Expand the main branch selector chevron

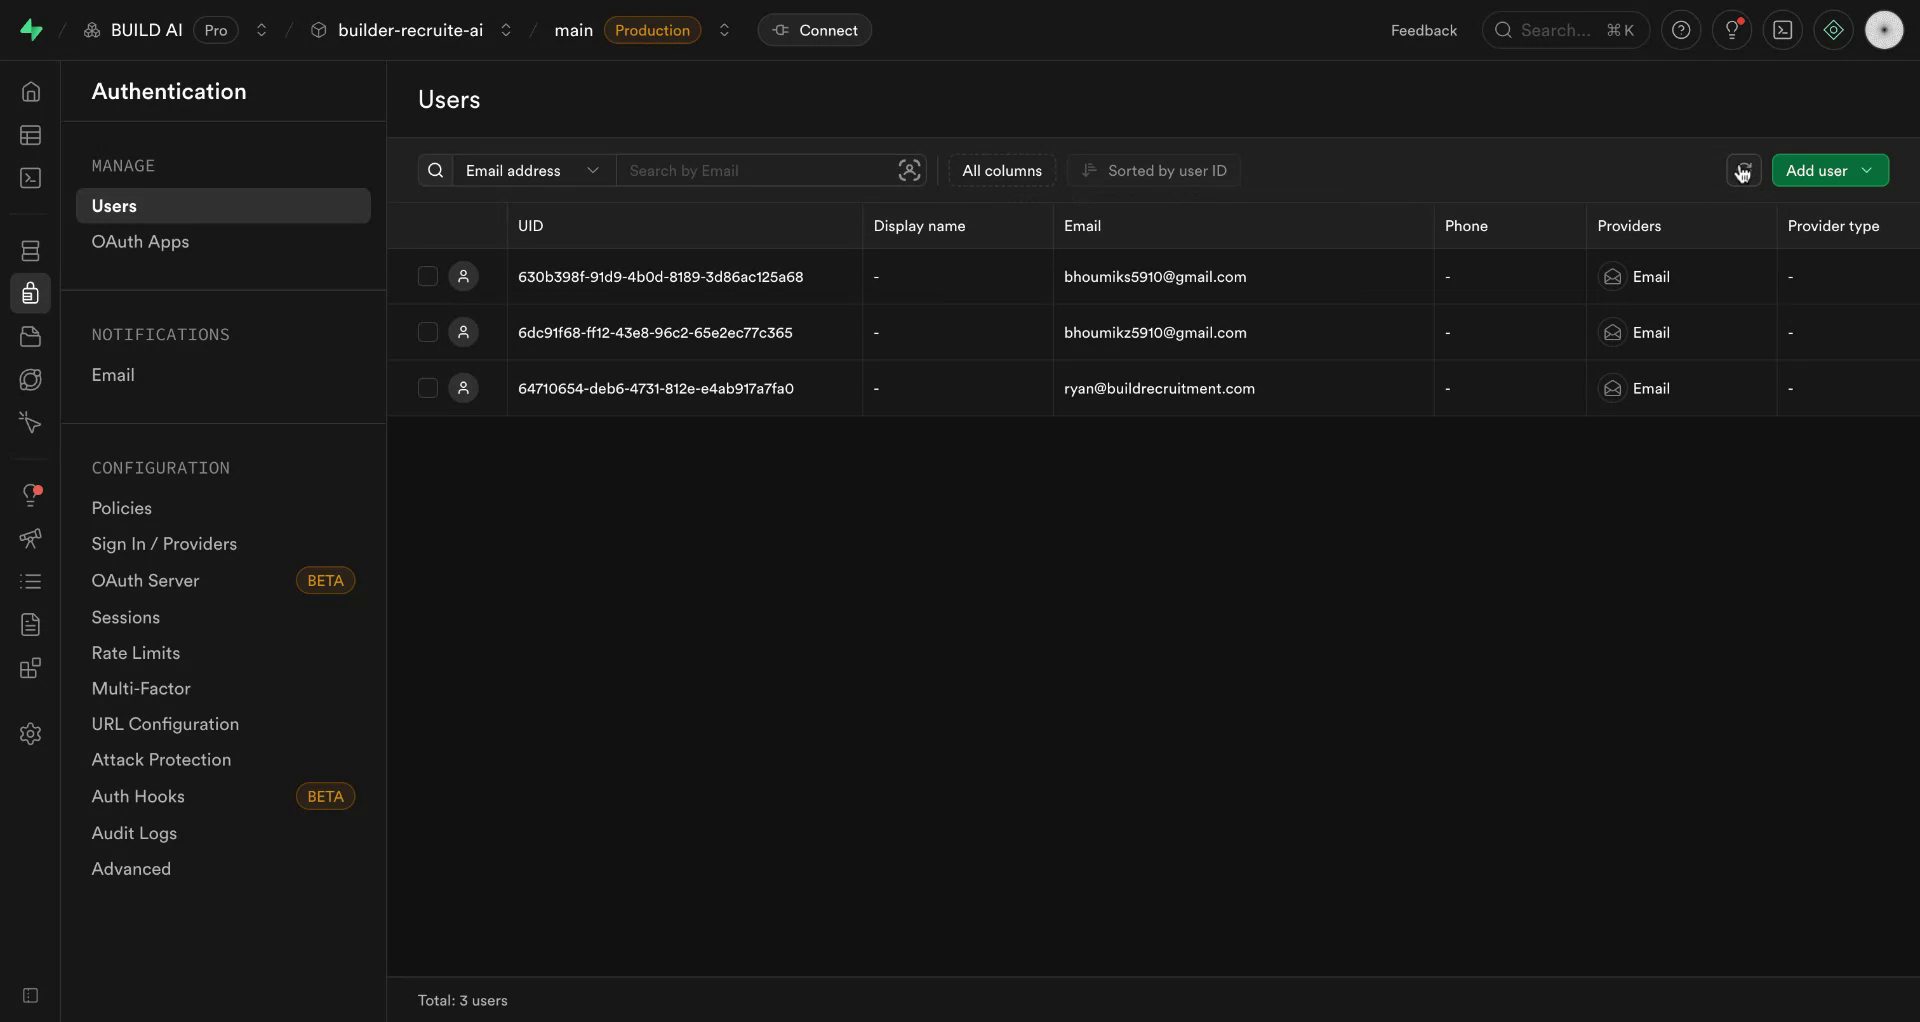coord(724,30)
